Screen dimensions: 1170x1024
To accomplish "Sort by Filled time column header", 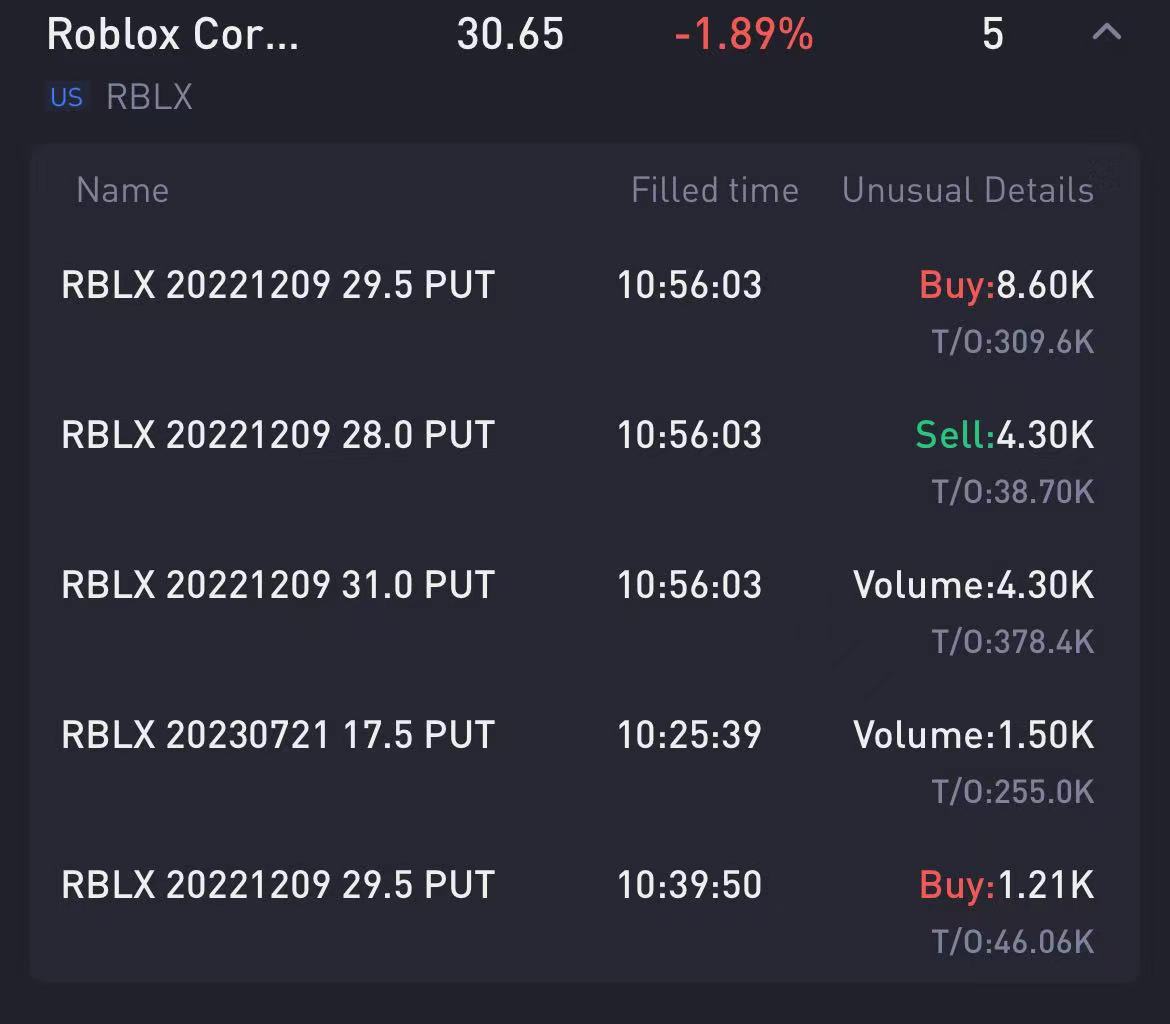I will (x=714, y=190).
